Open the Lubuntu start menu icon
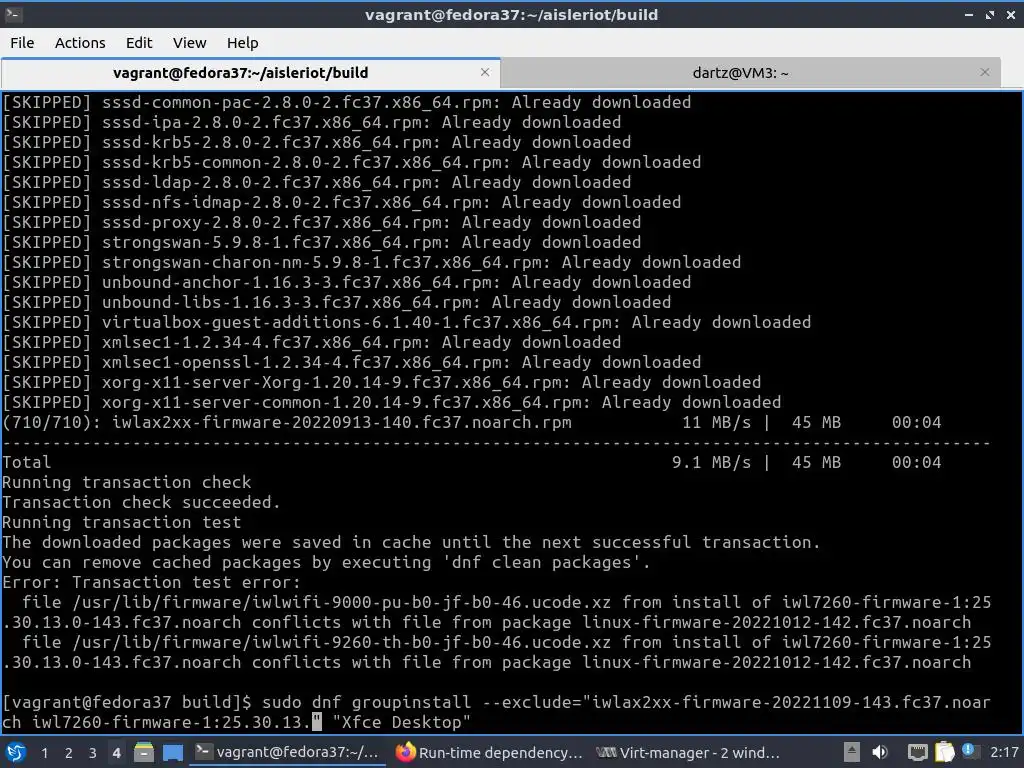This screenshot has height=768, width=1024. pyautogui.click(x=16, y=752)
